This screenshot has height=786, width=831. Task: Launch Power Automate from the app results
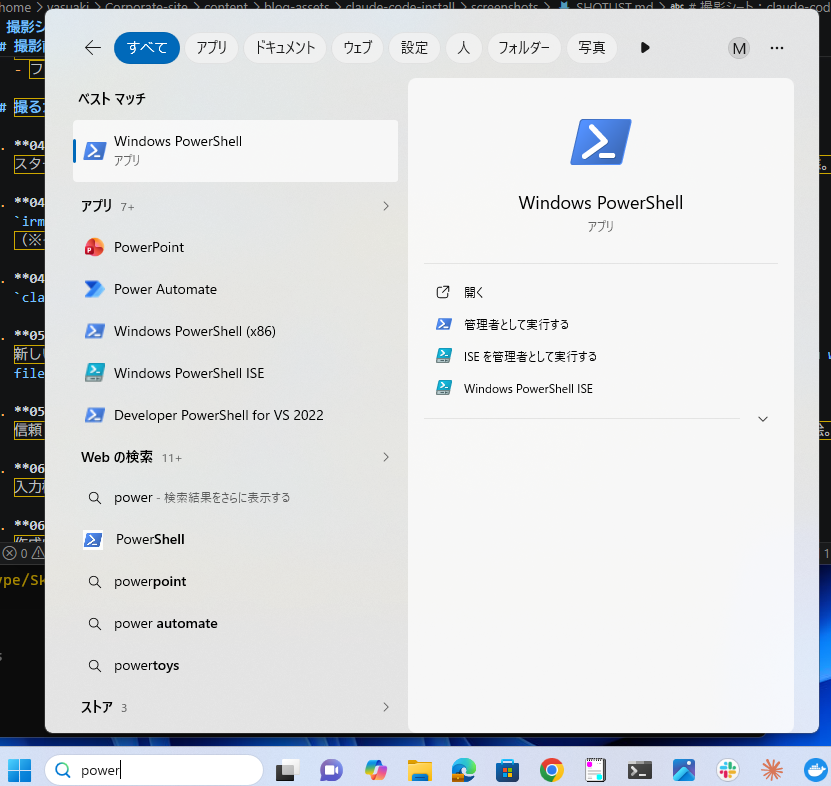pyautogui.click(x=235, y=289)
